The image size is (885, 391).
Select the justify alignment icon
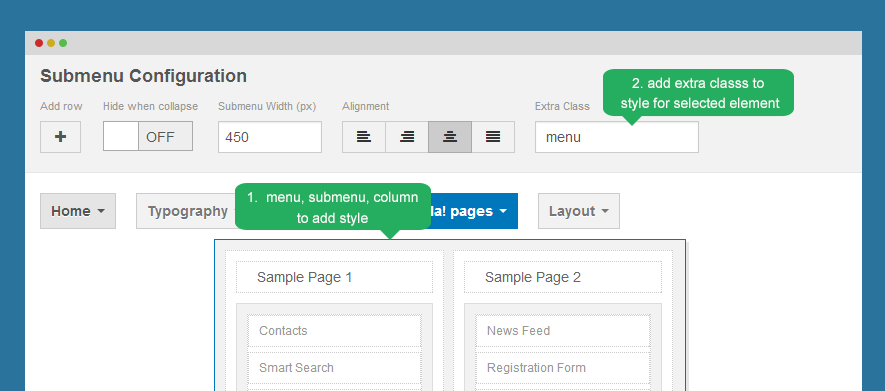pos(493,137)
